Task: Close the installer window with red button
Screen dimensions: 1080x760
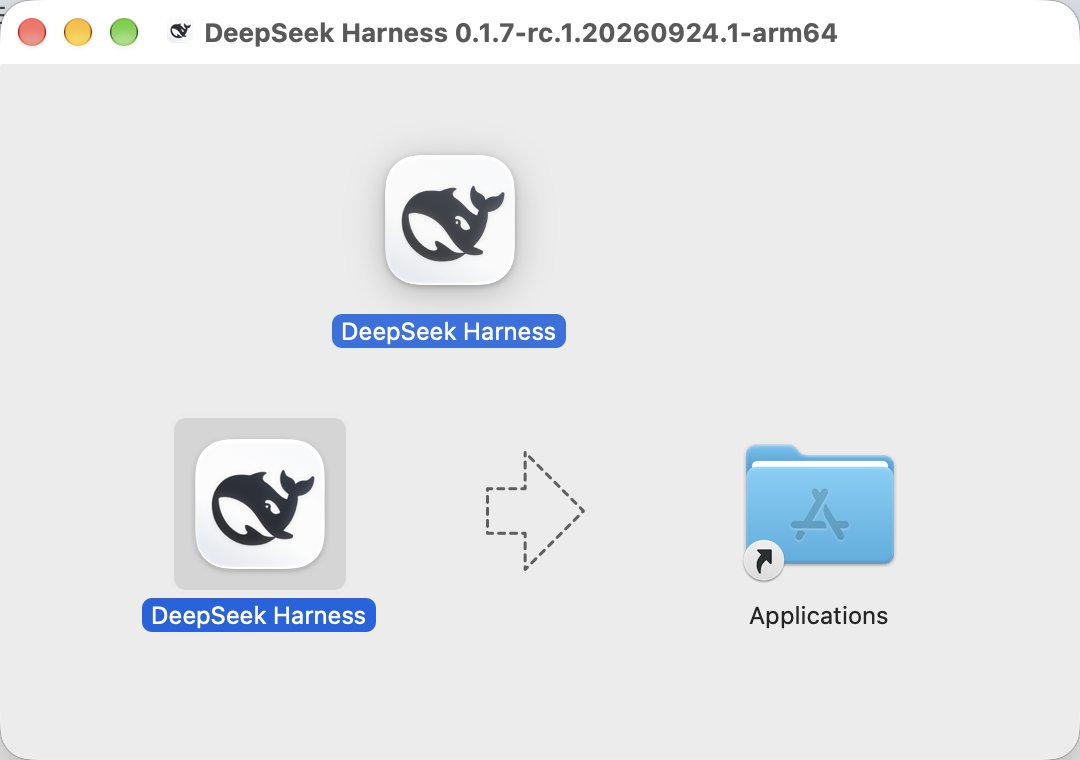Action: (32, 32)
